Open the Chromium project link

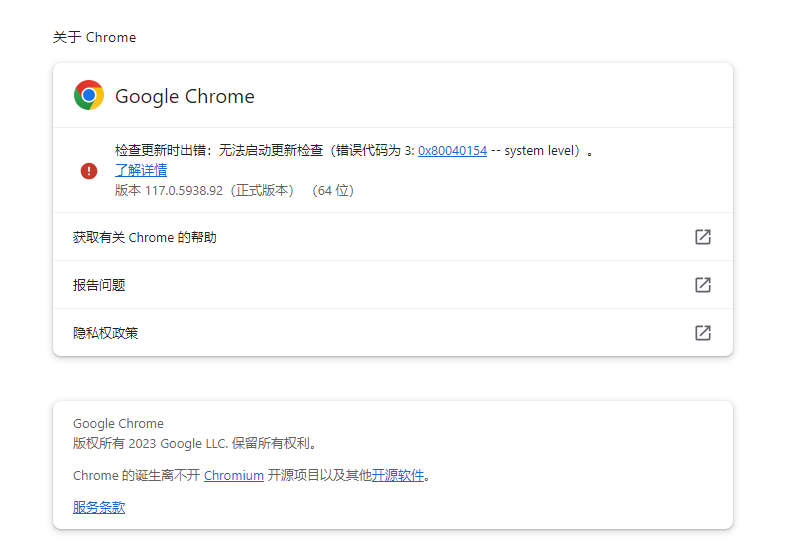point(234,475)
